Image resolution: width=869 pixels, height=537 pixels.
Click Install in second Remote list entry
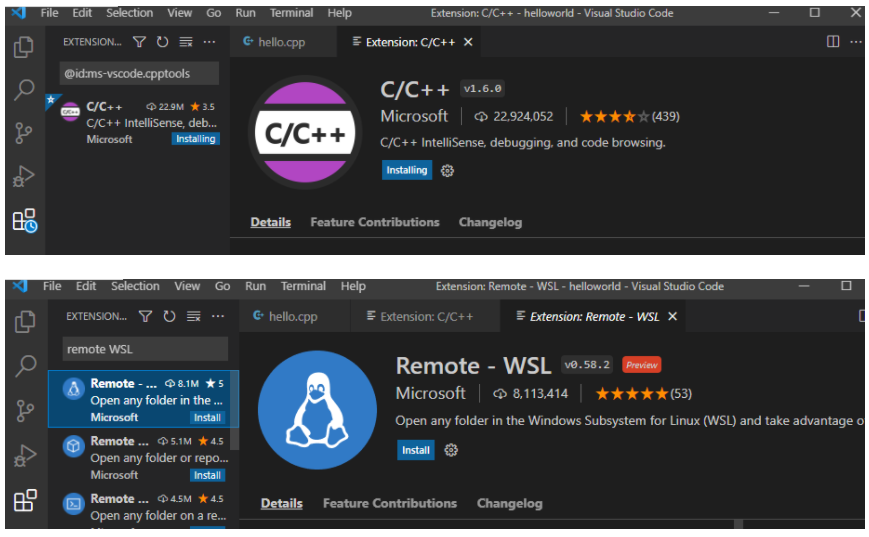tap(207, 475)
